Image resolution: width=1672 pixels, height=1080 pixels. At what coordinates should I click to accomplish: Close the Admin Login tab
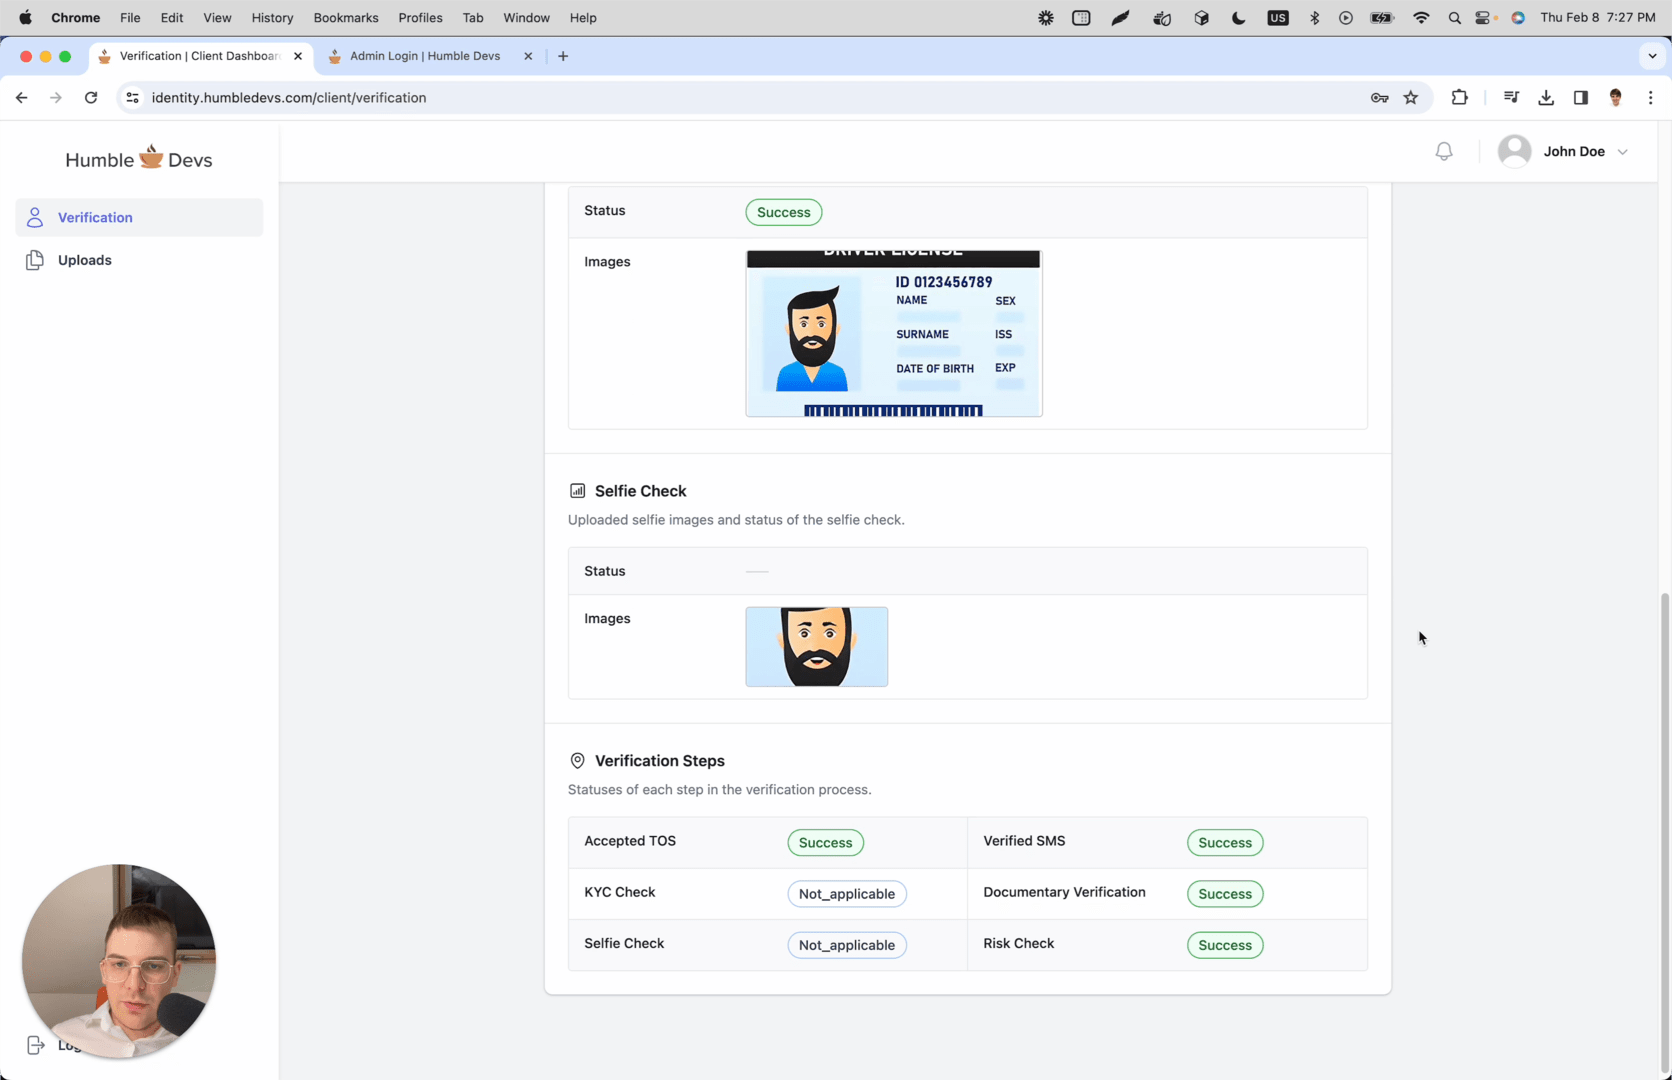pyautogui.click(x=528, y=56)
